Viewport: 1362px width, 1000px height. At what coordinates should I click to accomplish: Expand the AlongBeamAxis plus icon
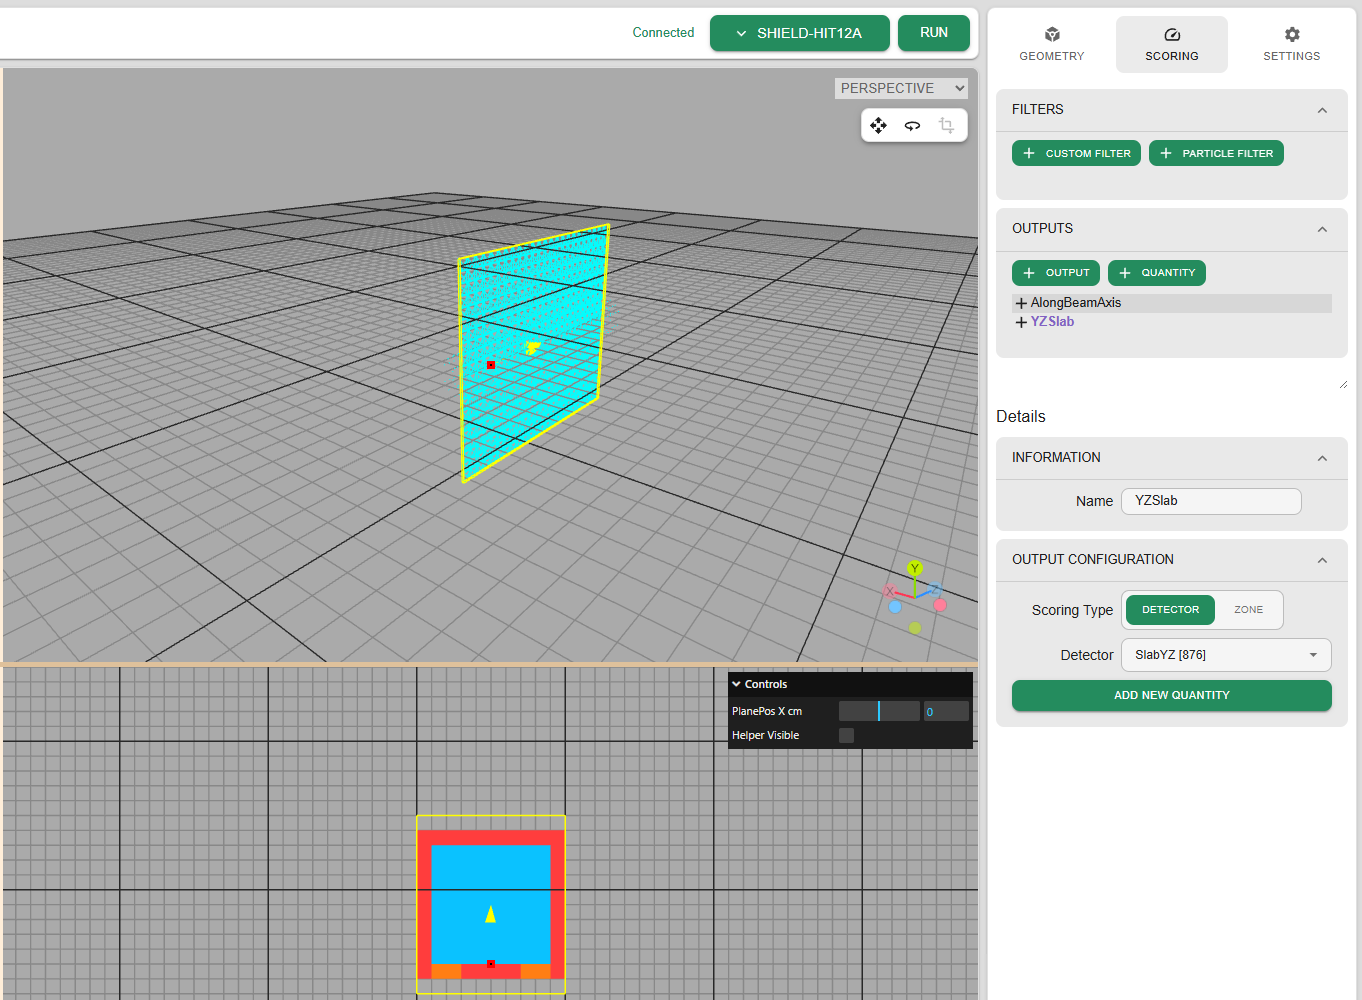(1021, 303)
